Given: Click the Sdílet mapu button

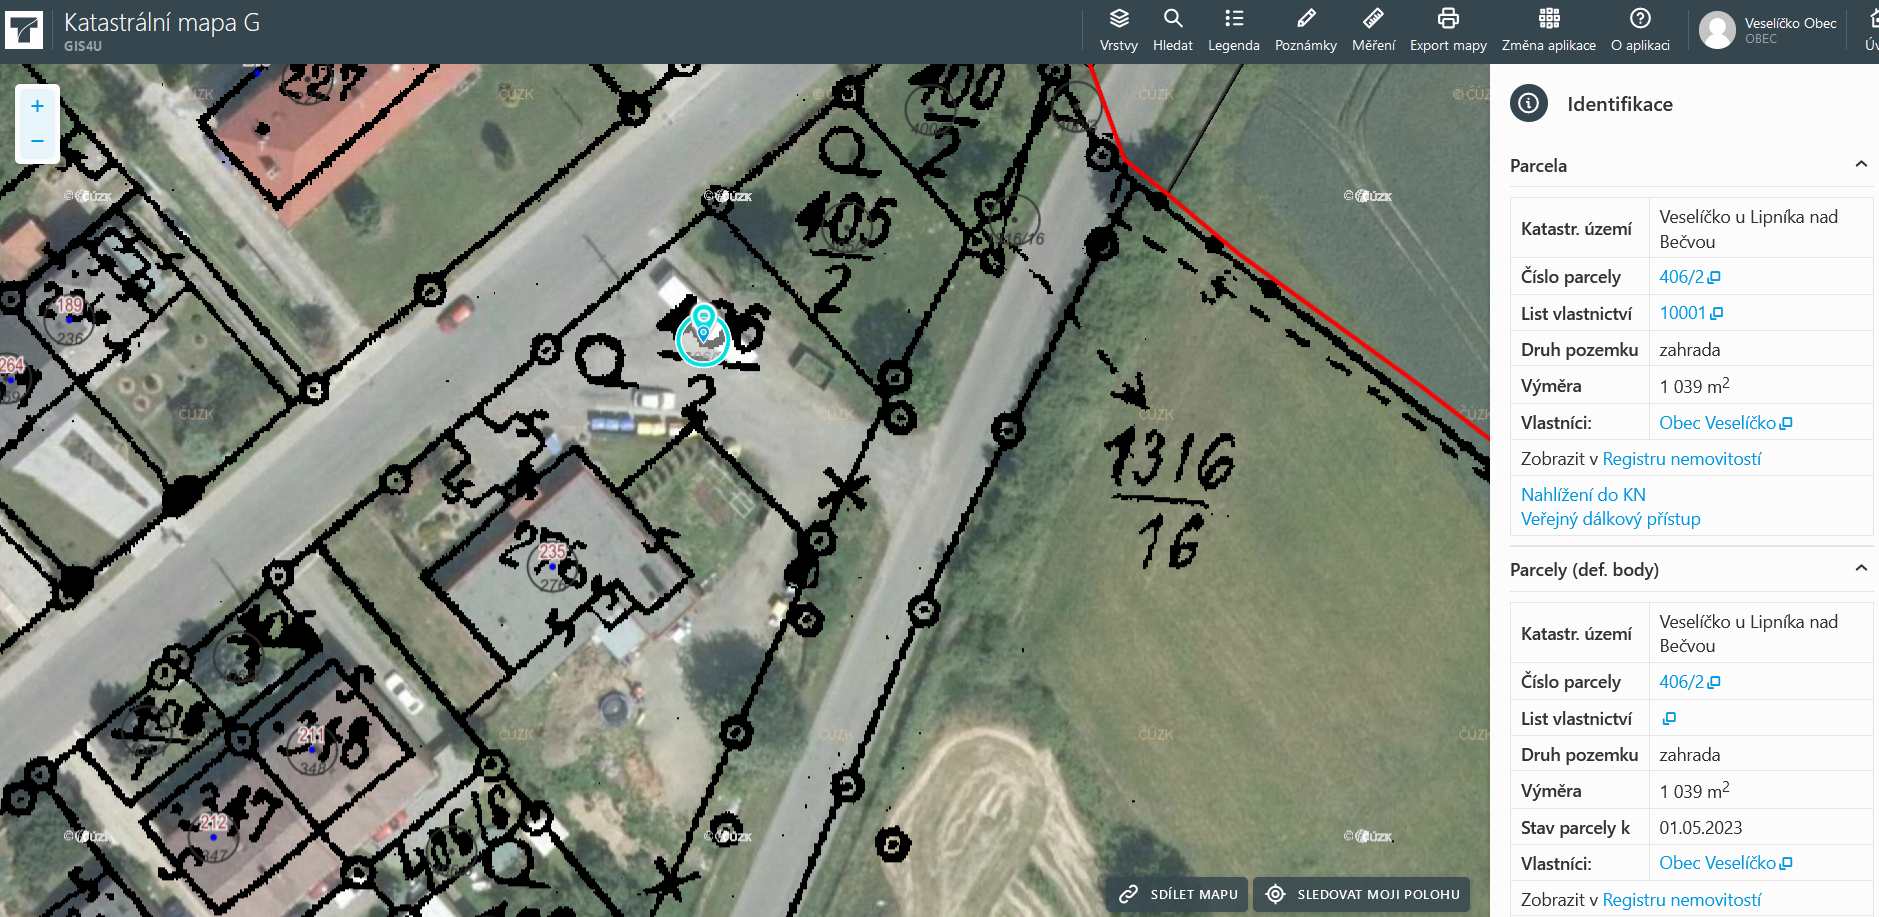Looking at the screenshot, I should coord(1178,894).
